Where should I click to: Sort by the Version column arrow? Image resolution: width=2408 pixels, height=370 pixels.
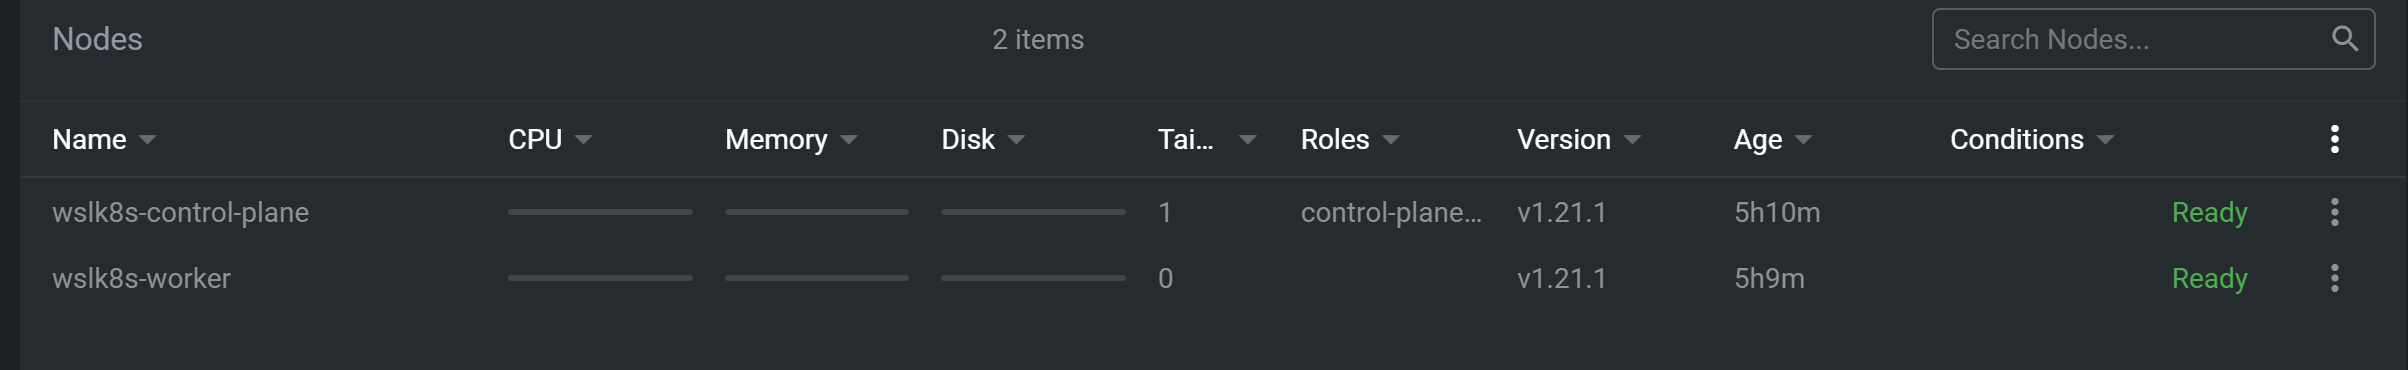[1632, 140]
